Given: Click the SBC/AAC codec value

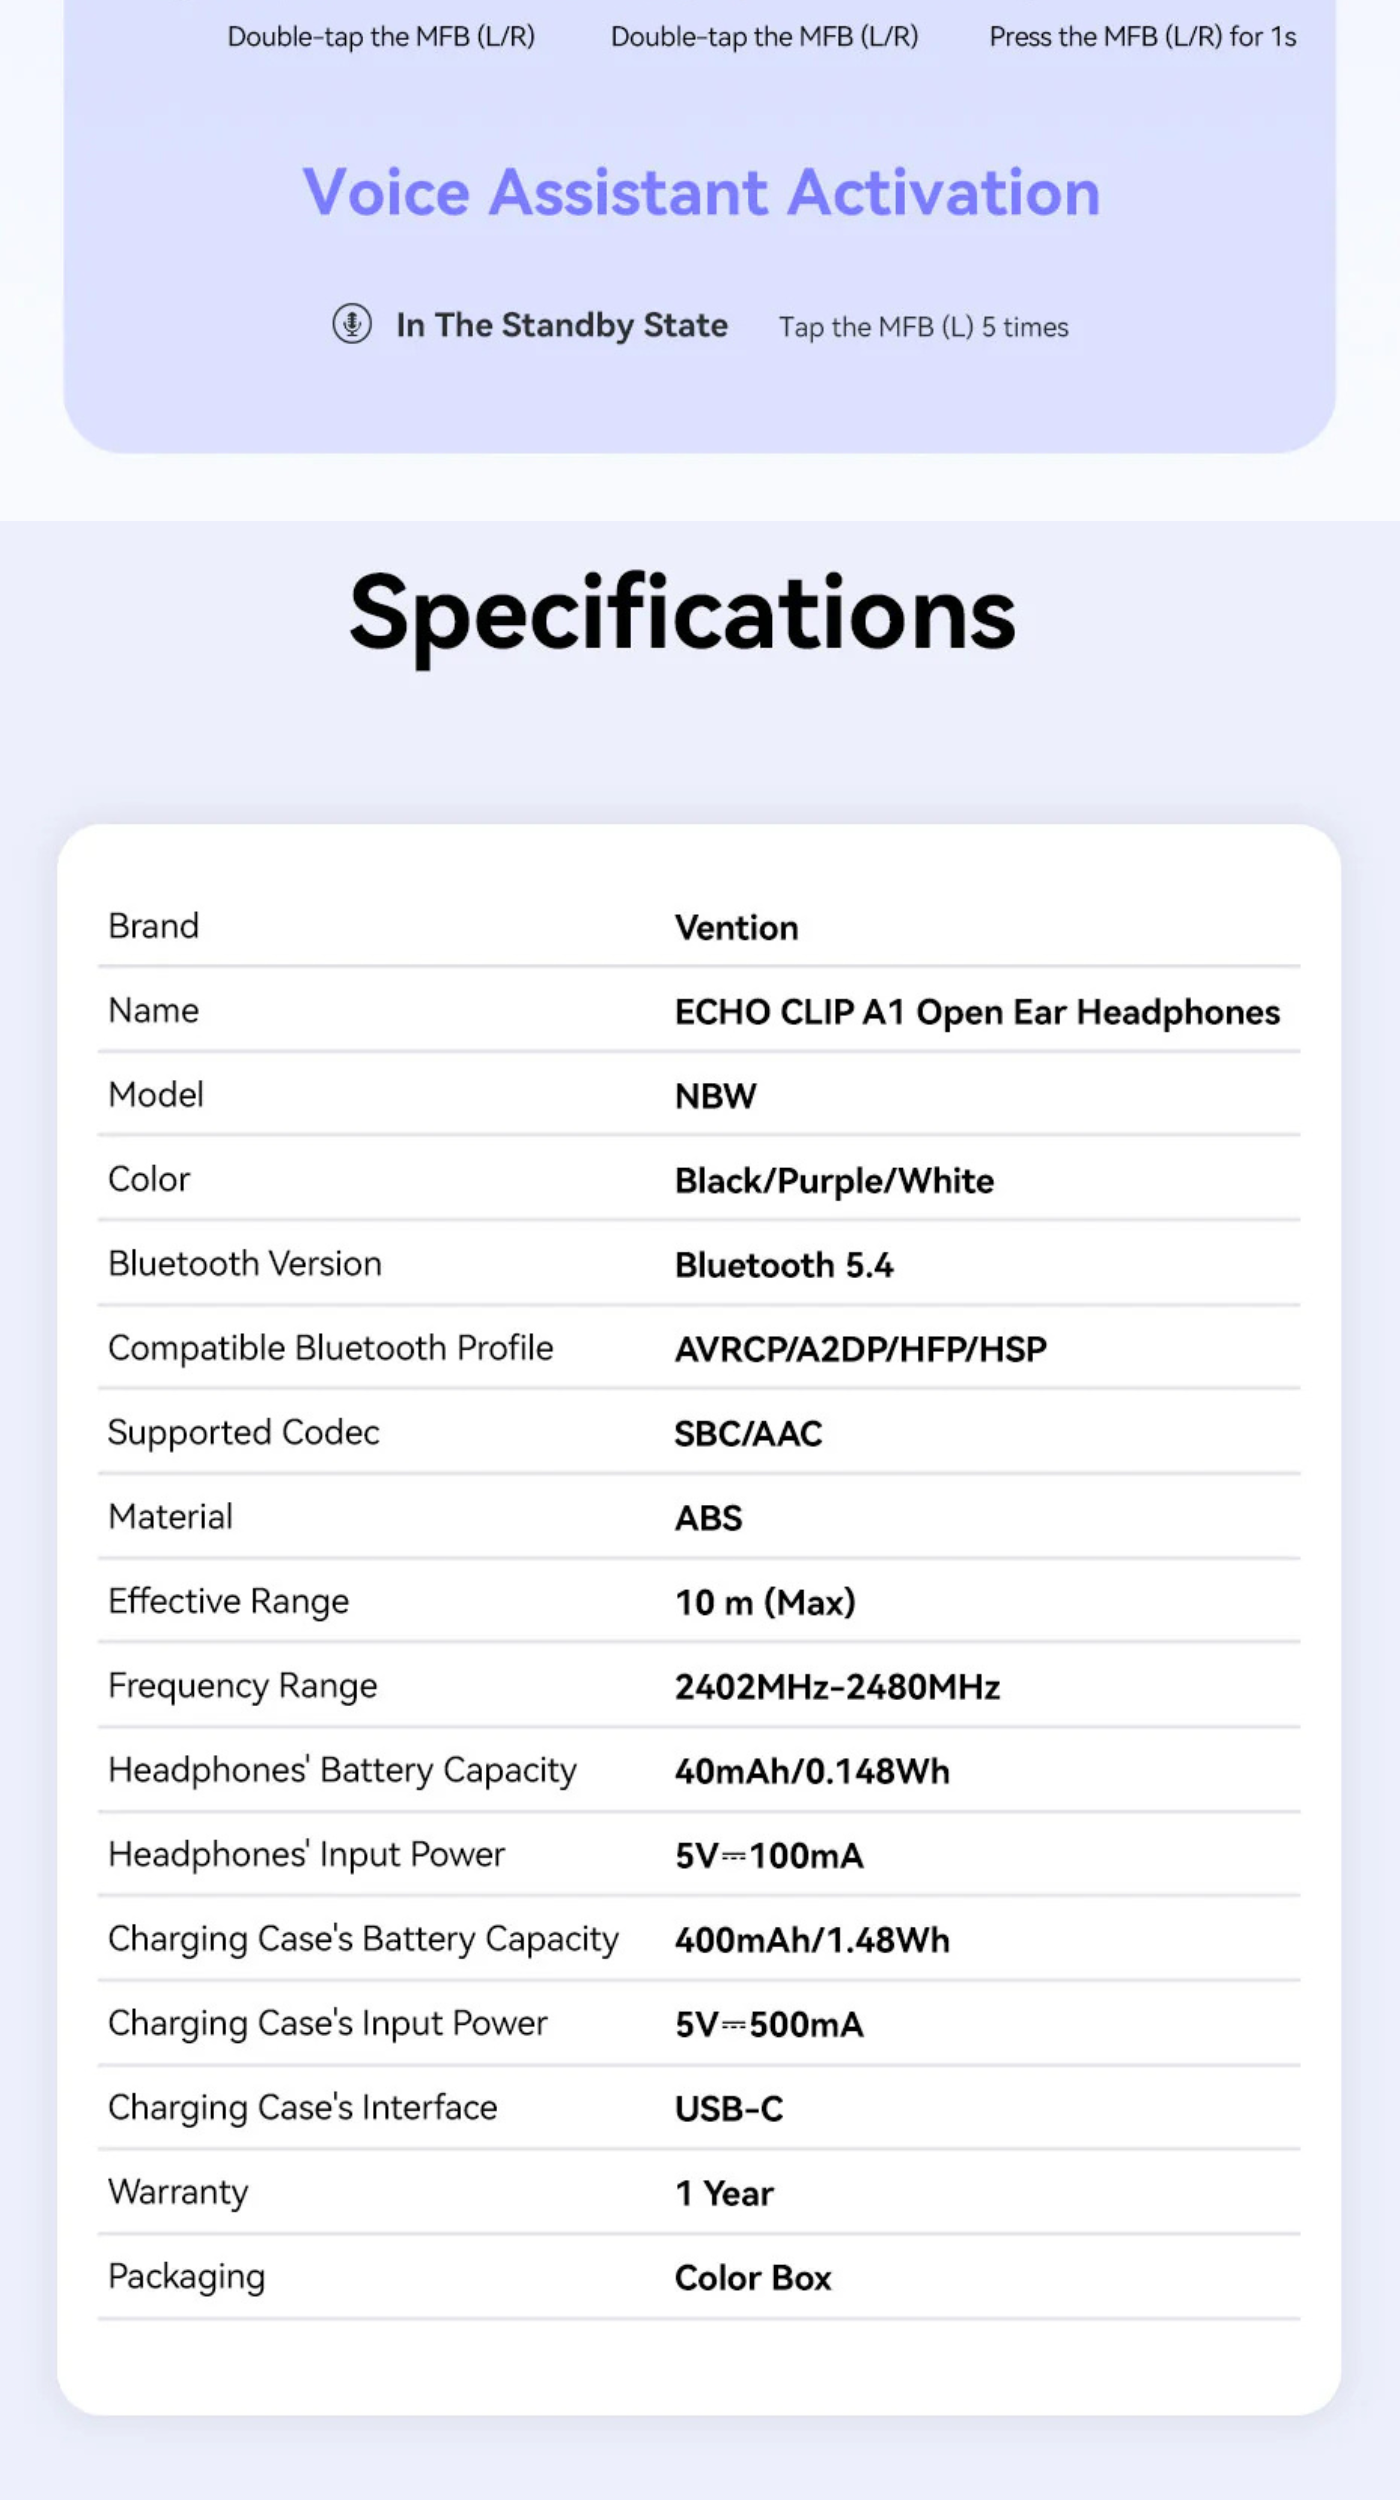Looking at the screenshot, I should point(748,1434).
